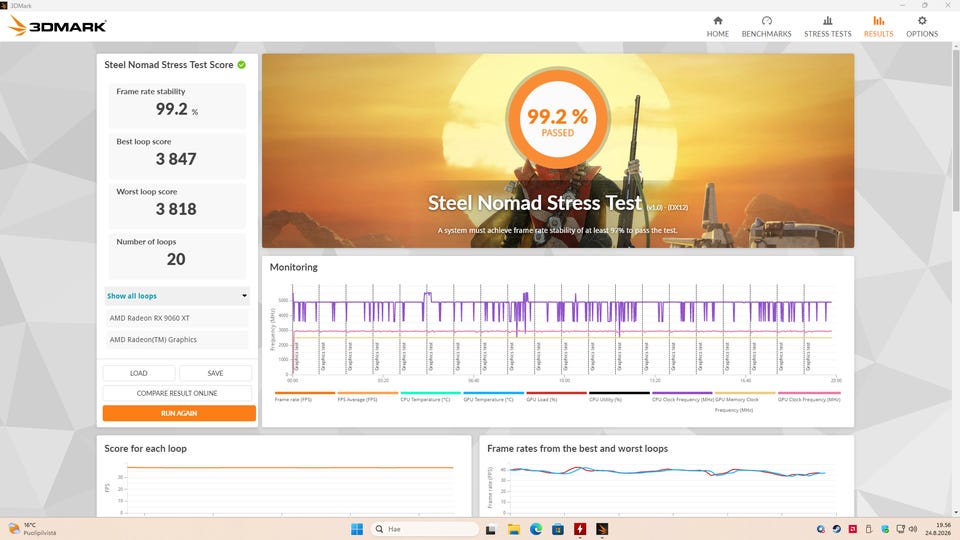Click the 3DMark taskbar icon
This screenshot has width=960, height=540.
tap(602, 529)
